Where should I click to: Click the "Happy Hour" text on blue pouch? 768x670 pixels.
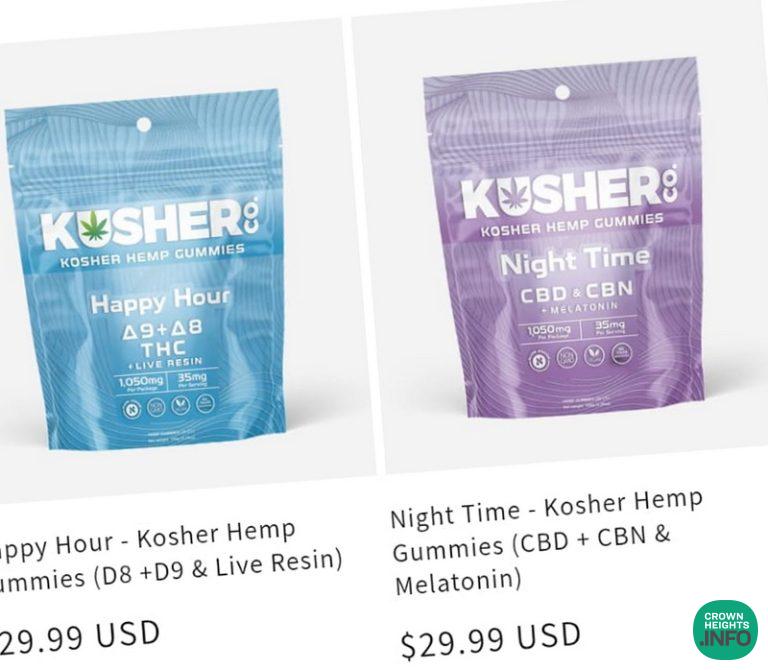pyautogui.click(x=160, y=301)
